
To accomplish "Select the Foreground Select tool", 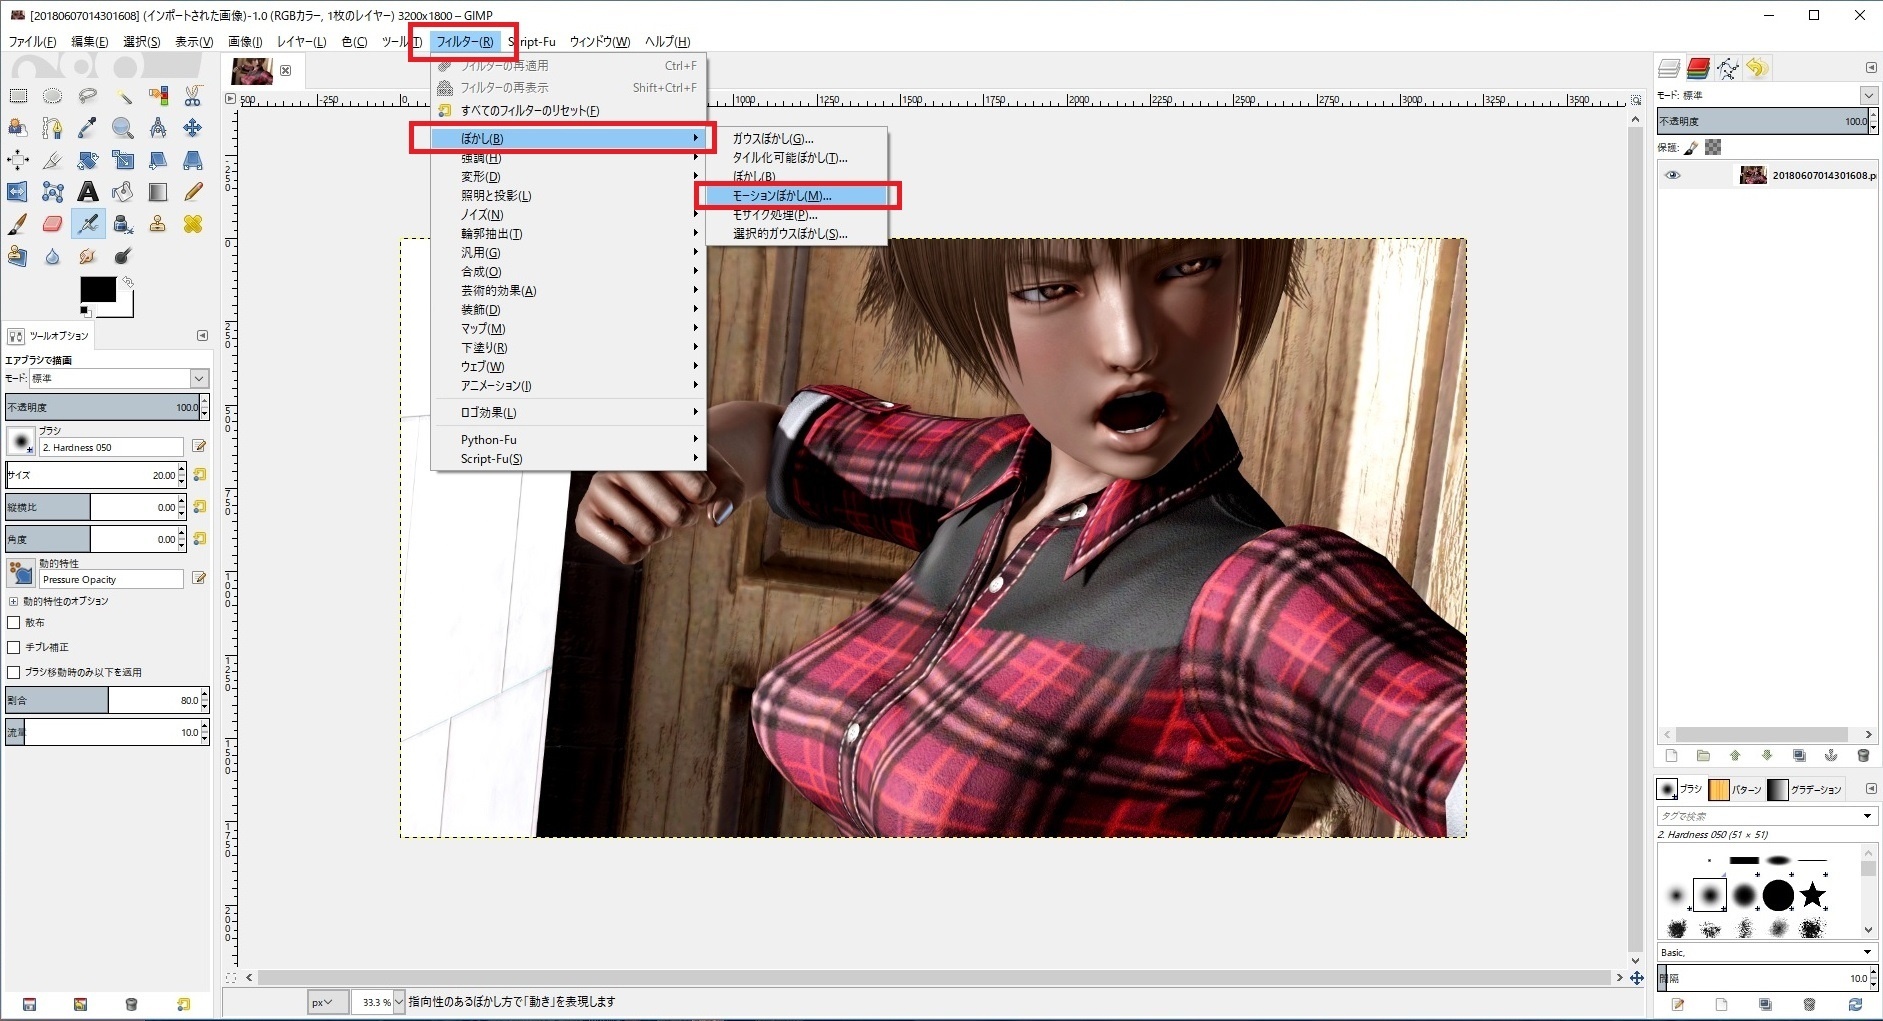I will coord(18,128).
